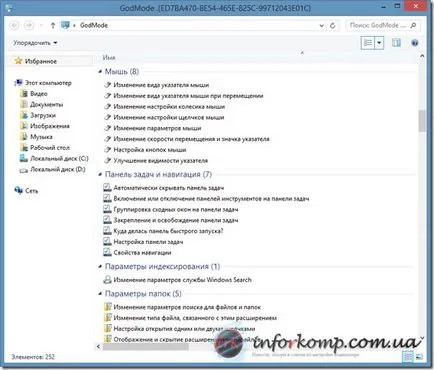Click icon beside Куда делась панель быстрого запуска?

click(107, 231)
